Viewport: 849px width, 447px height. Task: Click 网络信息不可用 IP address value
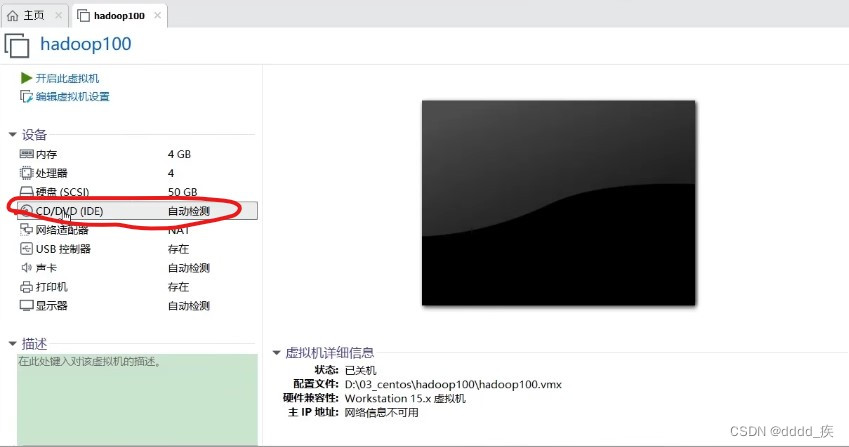382,413
